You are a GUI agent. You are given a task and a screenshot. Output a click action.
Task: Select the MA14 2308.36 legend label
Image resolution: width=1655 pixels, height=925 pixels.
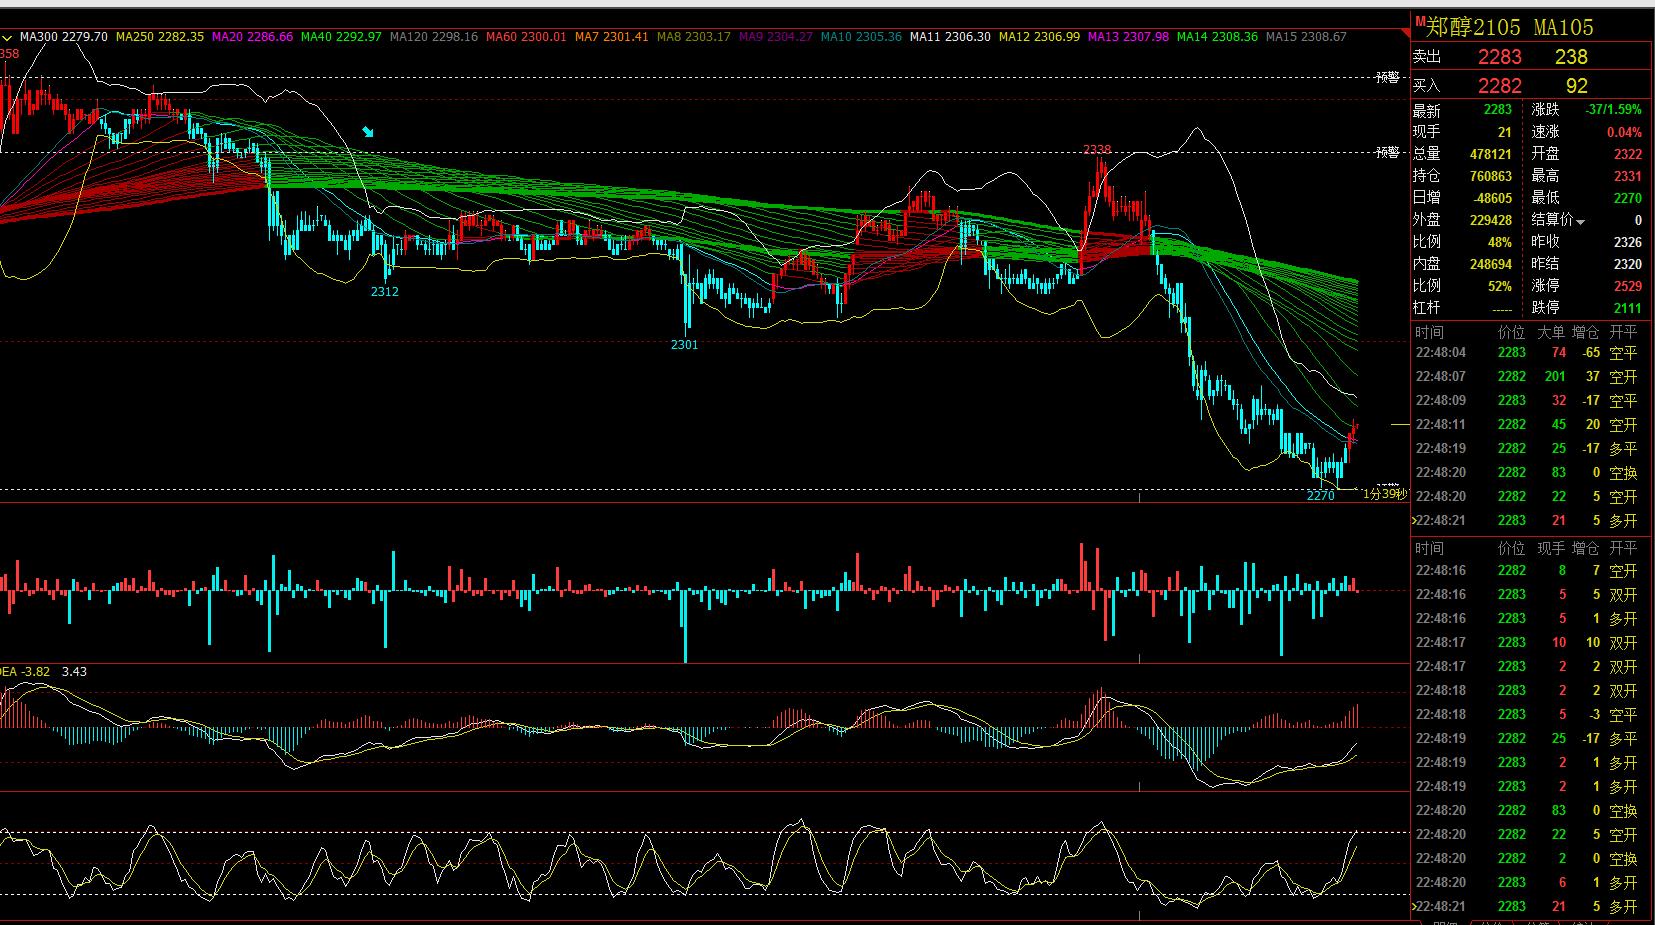point(1217,37)
